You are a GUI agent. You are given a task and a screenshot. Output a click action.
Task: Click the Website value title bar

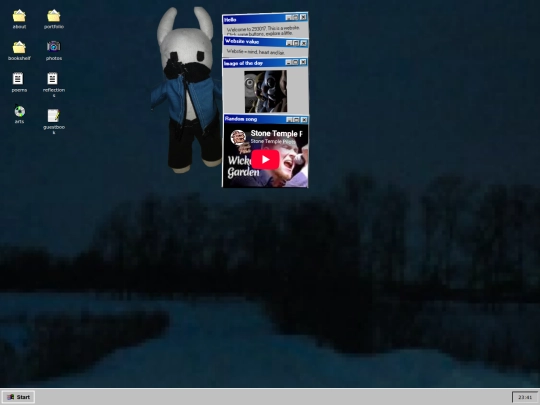click(266, 42)
